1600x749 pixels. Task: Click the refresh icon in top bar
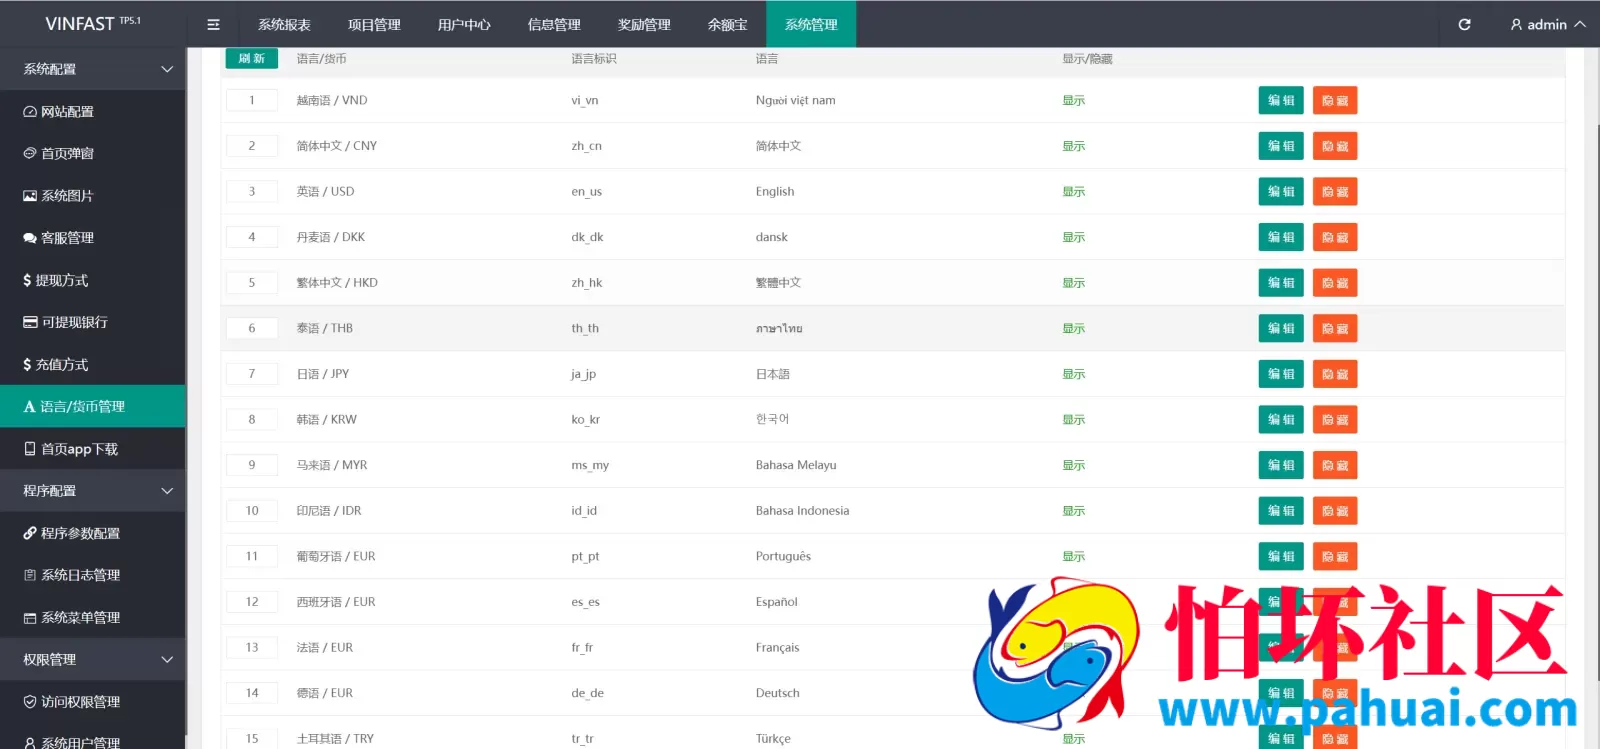[x=1464, y=24]
